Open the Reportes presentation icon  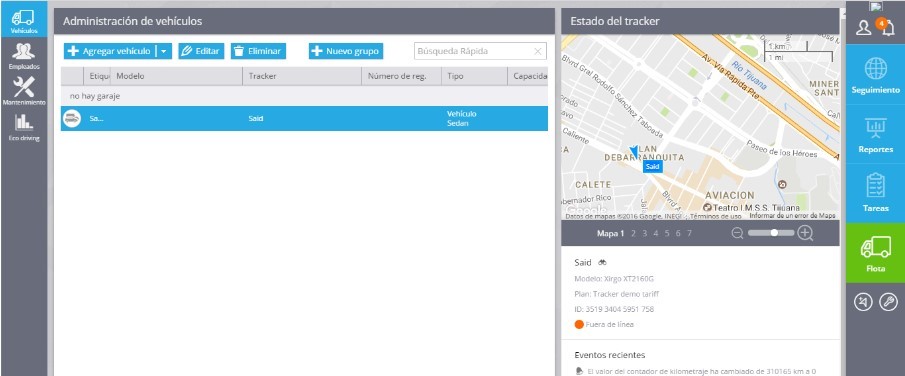[875, 134]
